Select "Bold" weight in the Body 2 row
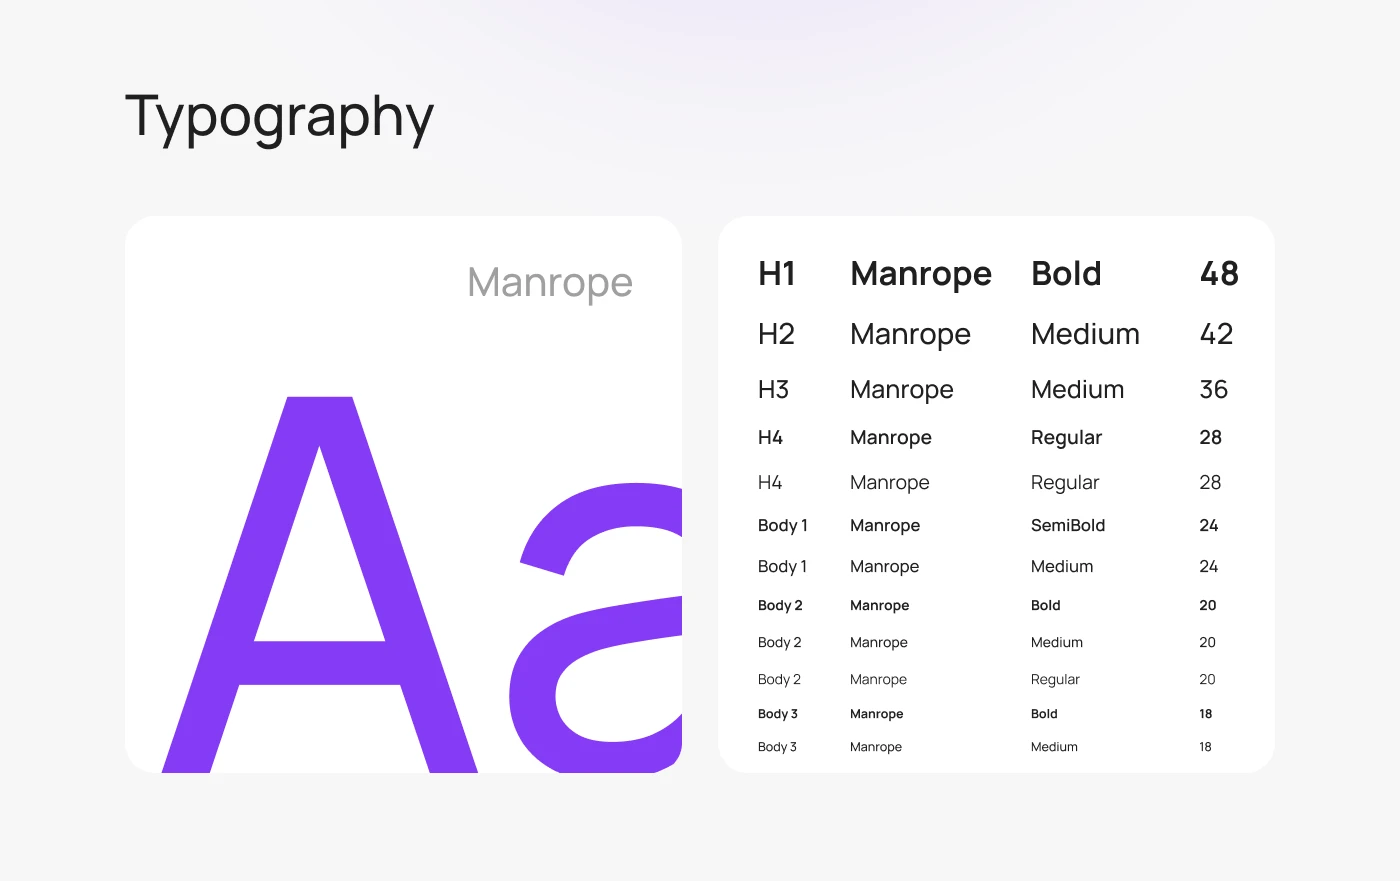This screenshot has height=881, width=1400. (1045, 605)
